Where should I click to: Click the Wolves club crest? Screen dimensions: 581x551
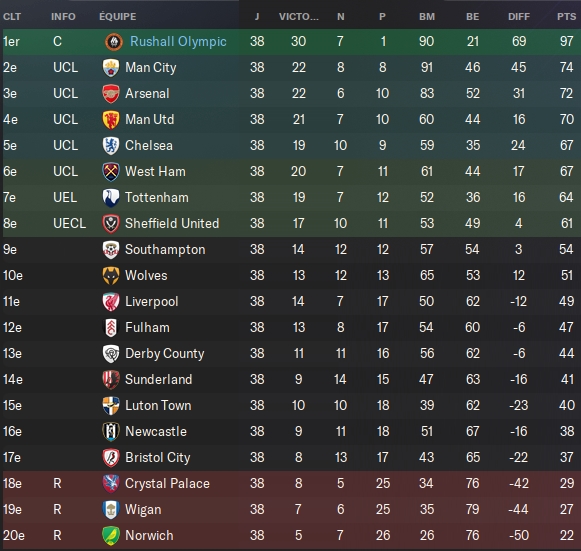pyautogui.click(x=111, y=276)
